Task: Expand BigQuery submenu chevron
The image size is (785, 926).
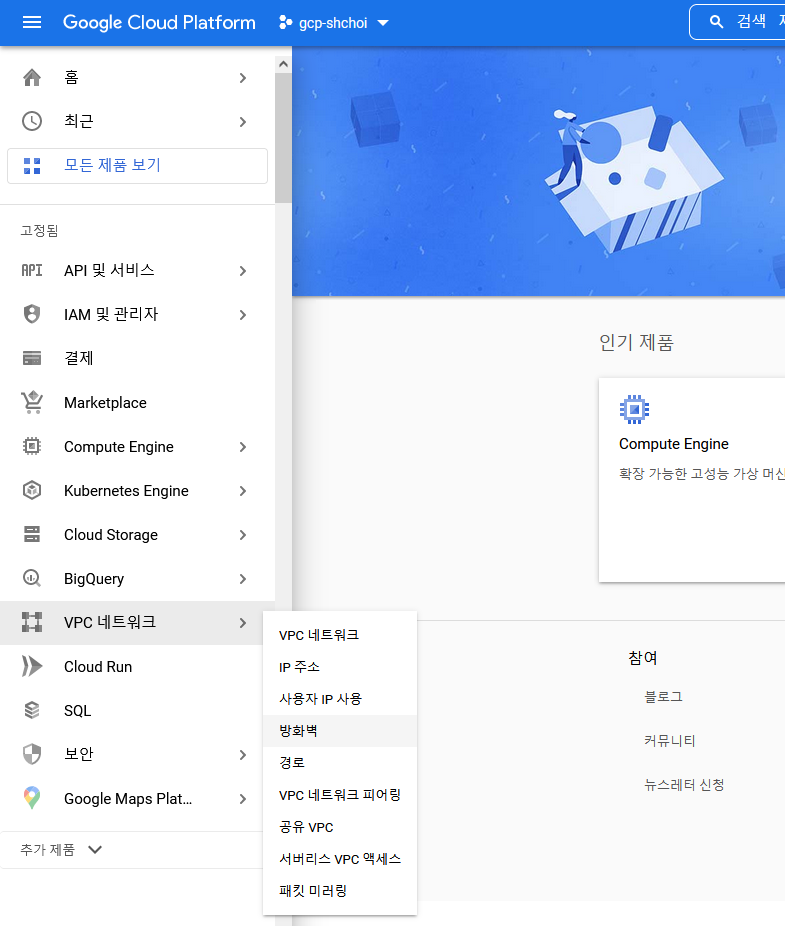Action: point(243,579)
